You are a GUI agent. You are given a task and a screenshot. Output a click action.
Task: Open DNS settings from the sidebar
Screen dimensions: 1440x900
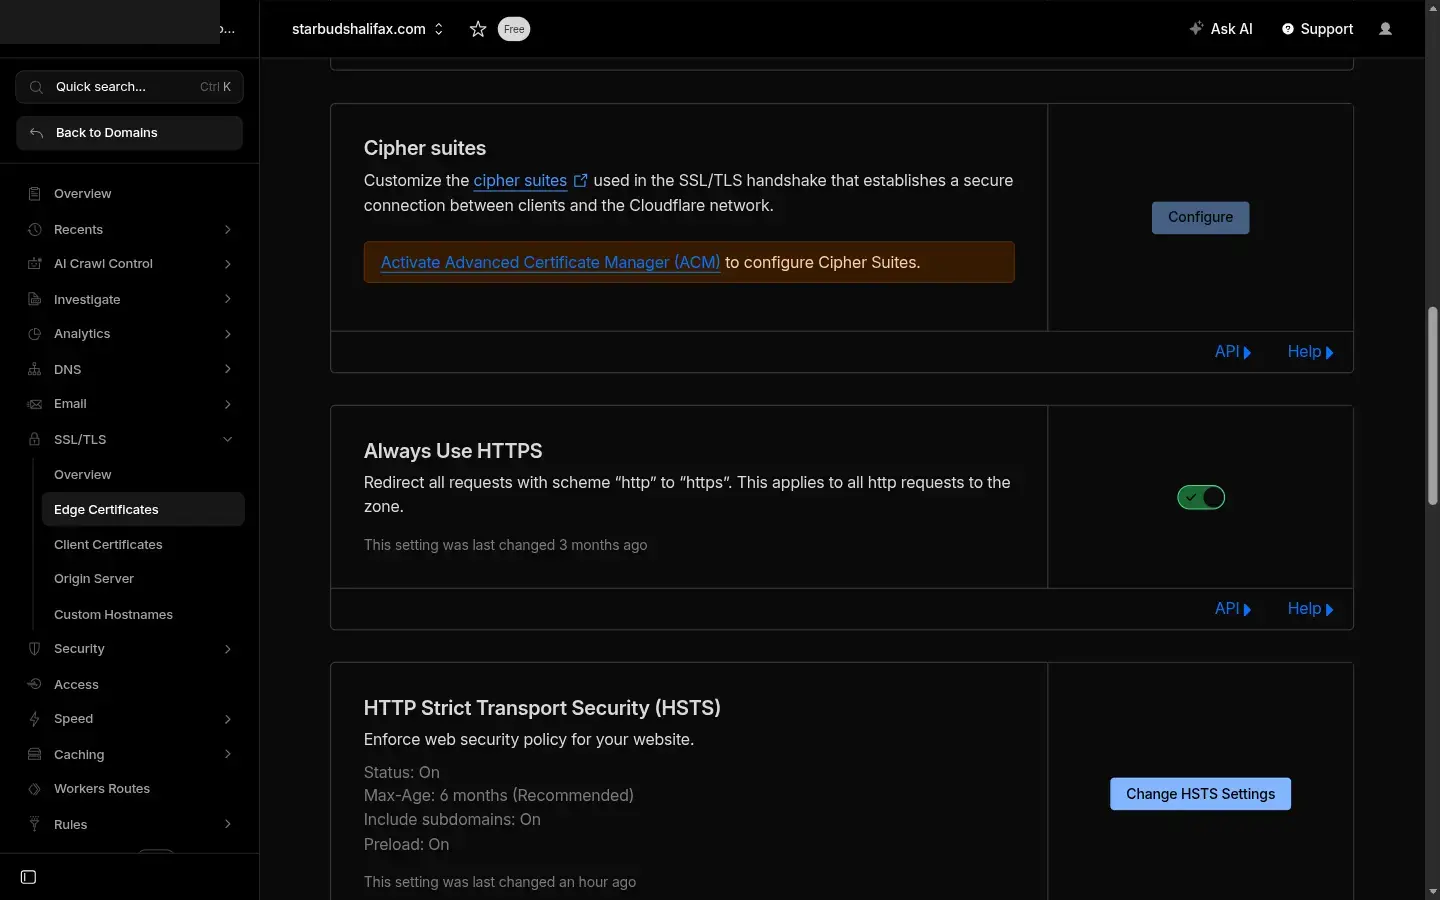35,370
